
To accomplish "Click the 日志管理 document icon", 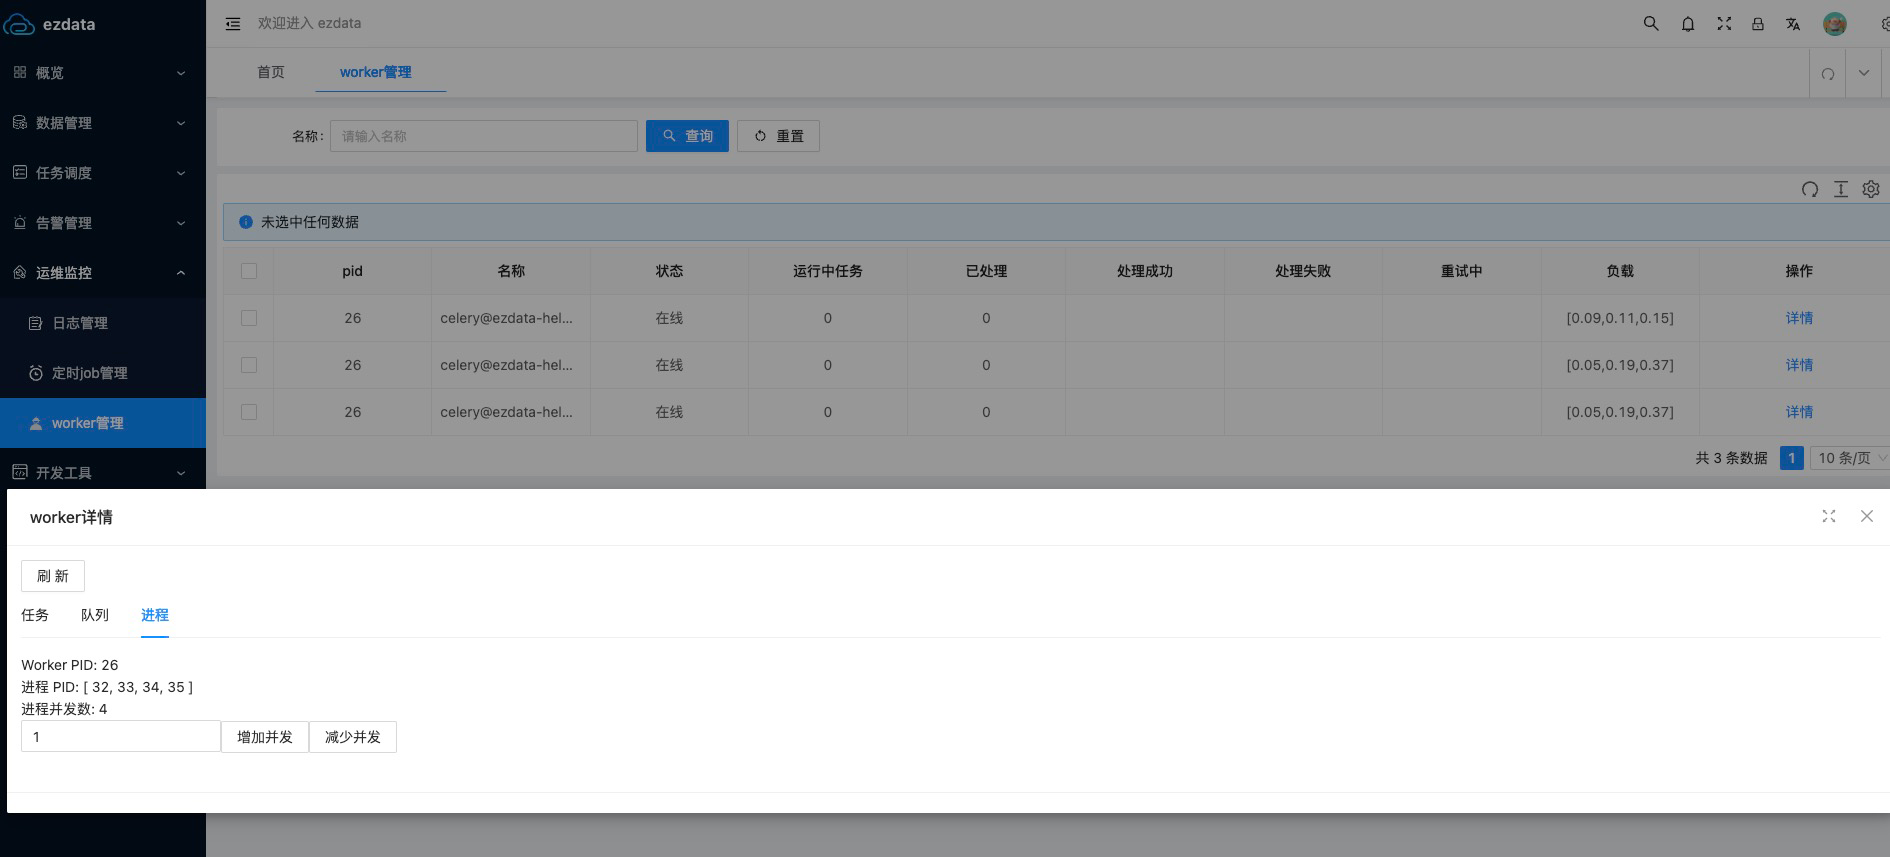I will tap(36, 323).
